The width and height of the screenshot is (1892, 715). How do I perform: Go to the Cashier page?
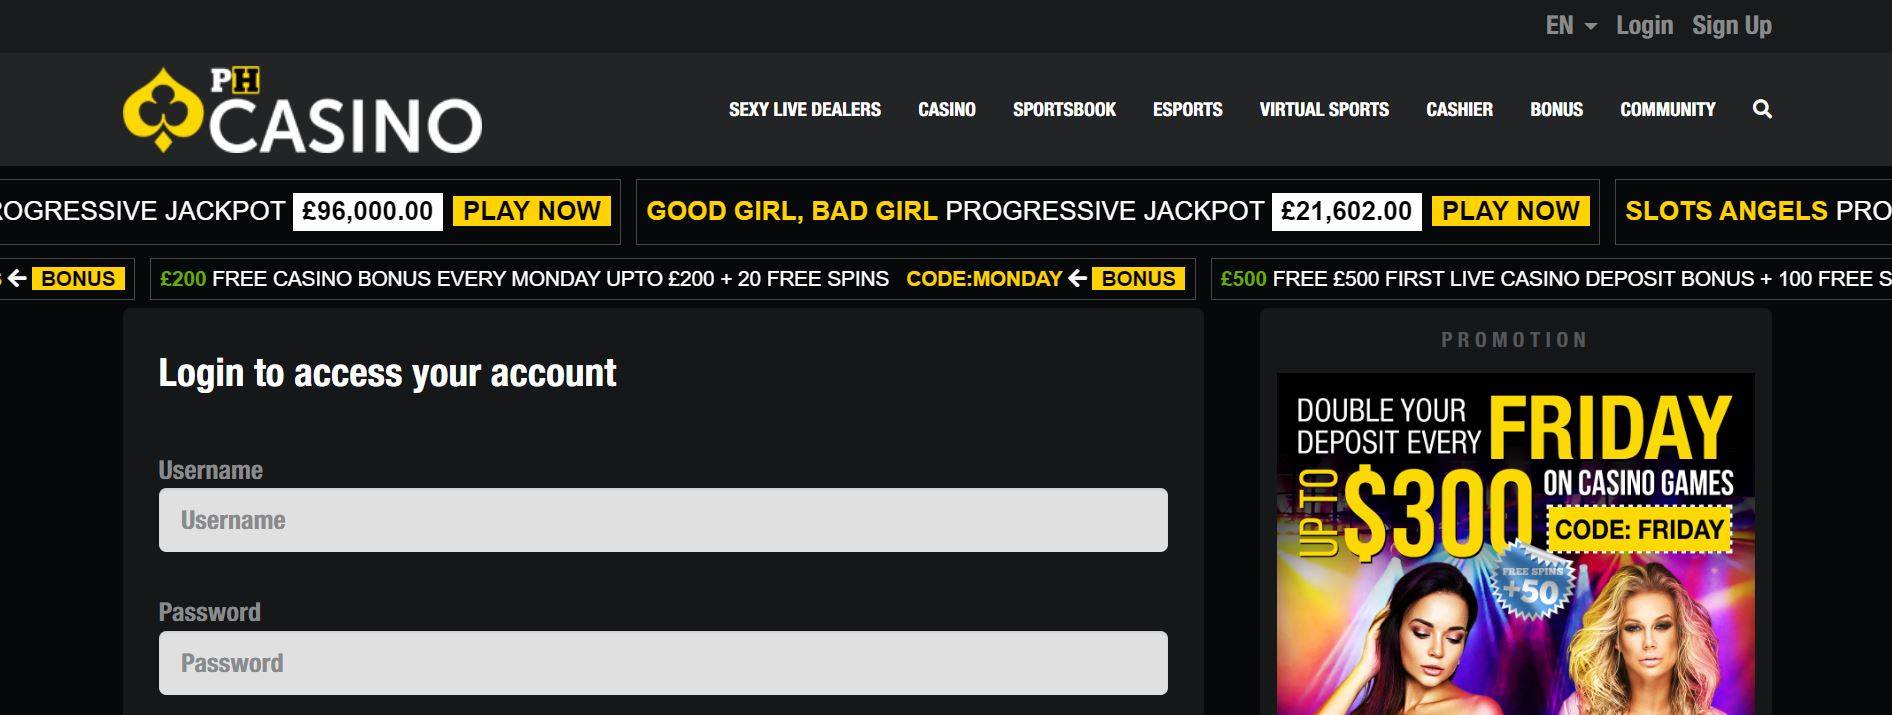(1459, 109)
